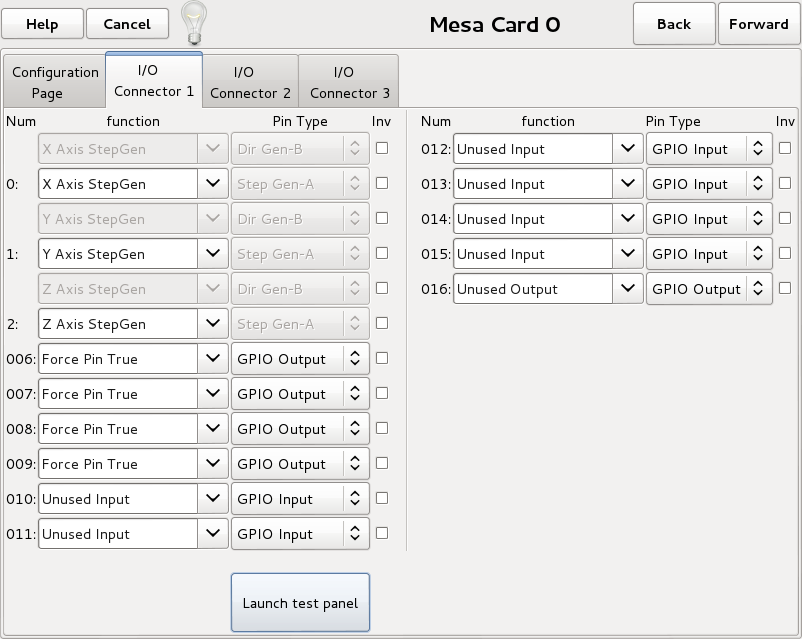Change Pin Type selector for pin 010

(x=300, y=499)
